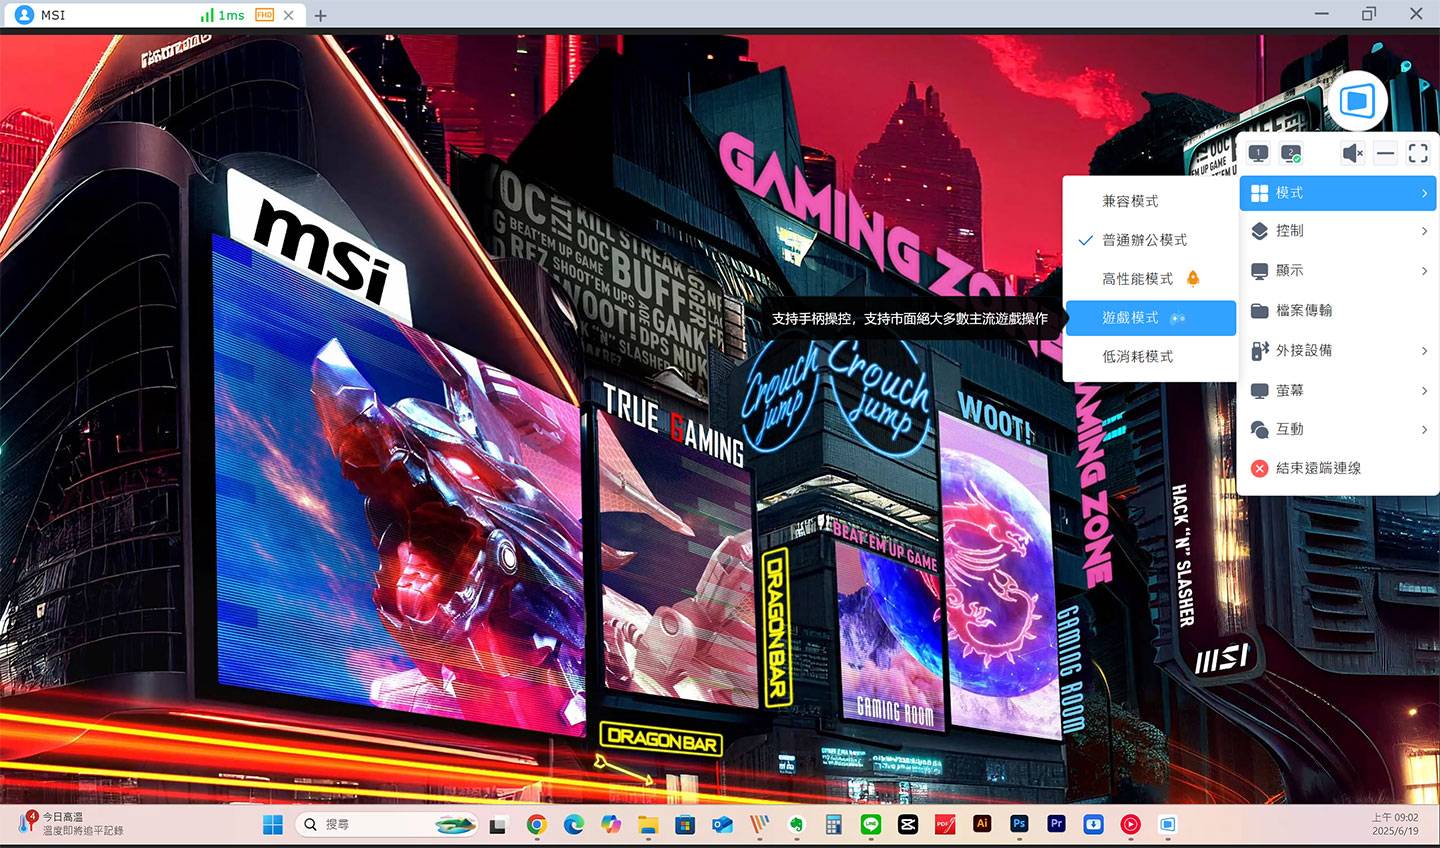Click the 螢幕 screen icon
The height and width of the screenshot is (848, 1440).
coord(1260,391)
